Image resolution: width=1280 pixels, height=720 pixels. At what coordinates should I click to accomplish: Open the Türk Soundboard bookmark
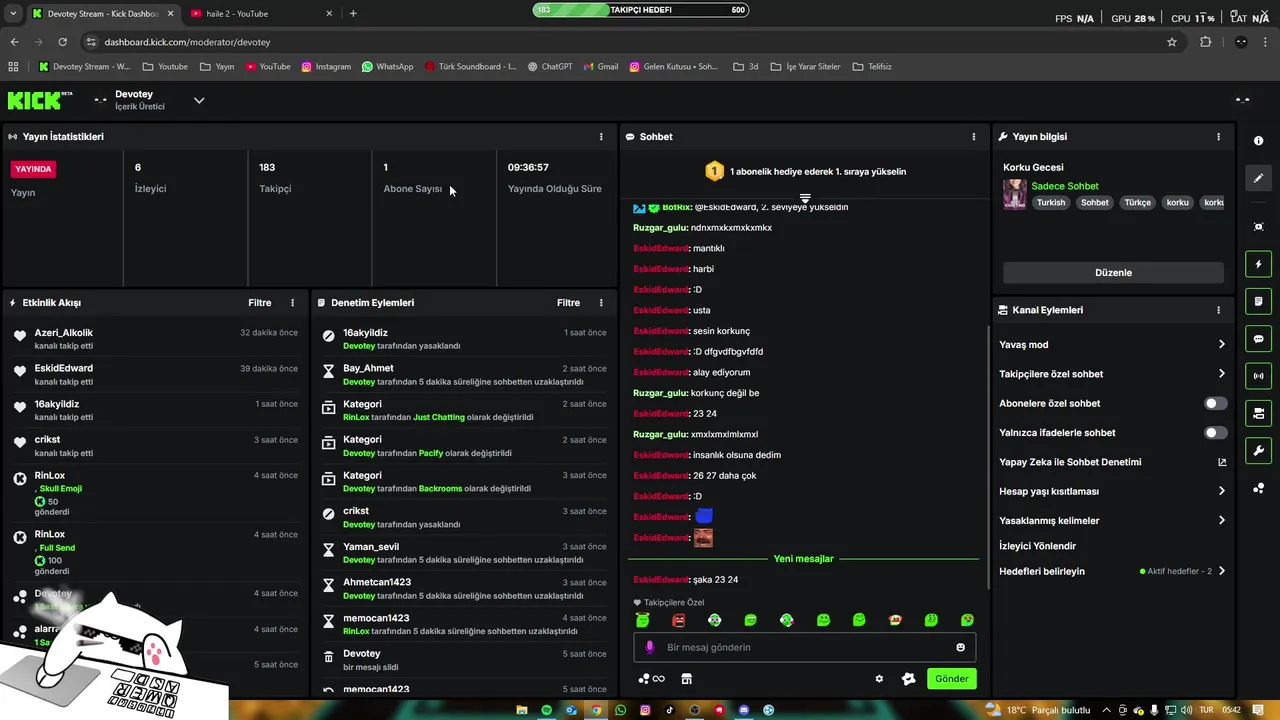click(470, 66)
